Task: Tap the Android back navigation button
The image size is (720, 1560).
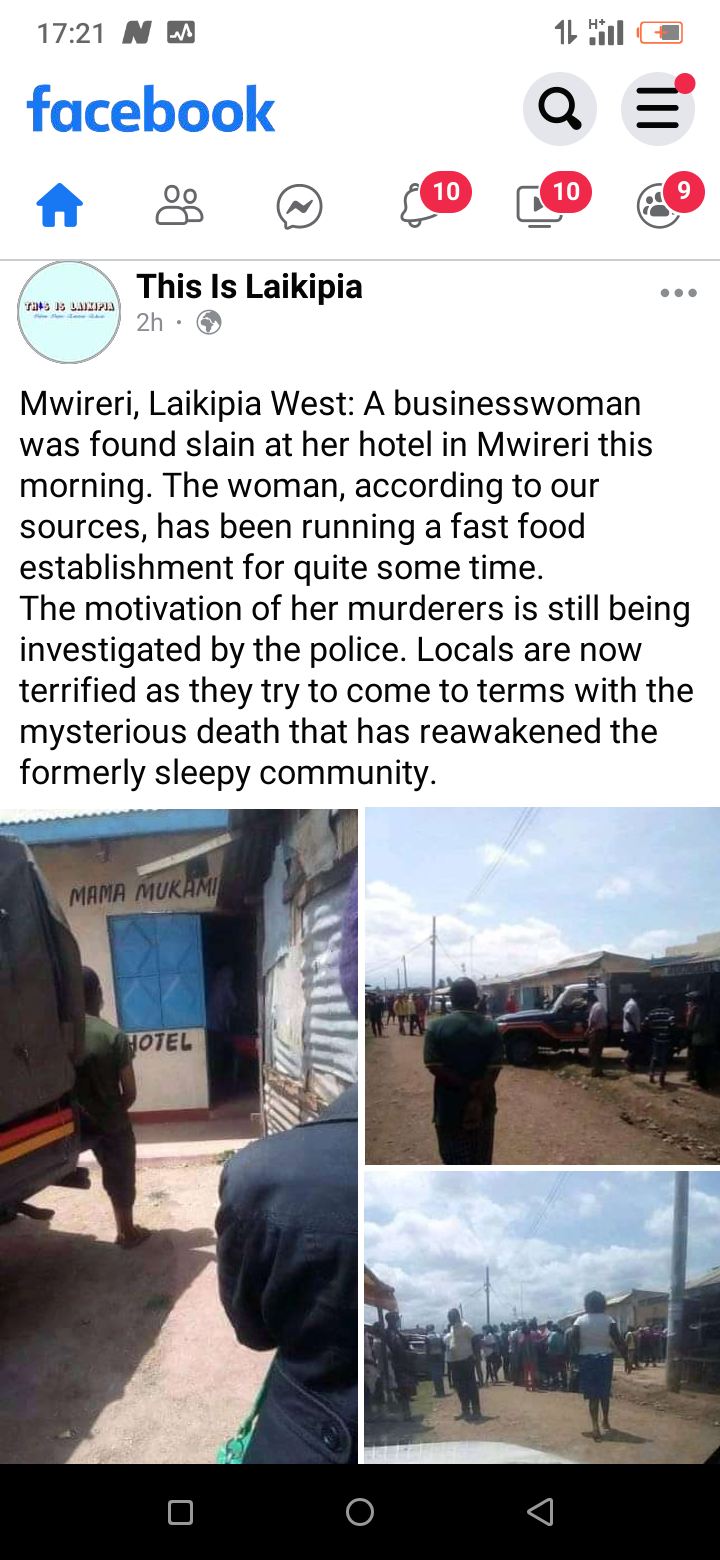Action: [x=540, y=1512]
